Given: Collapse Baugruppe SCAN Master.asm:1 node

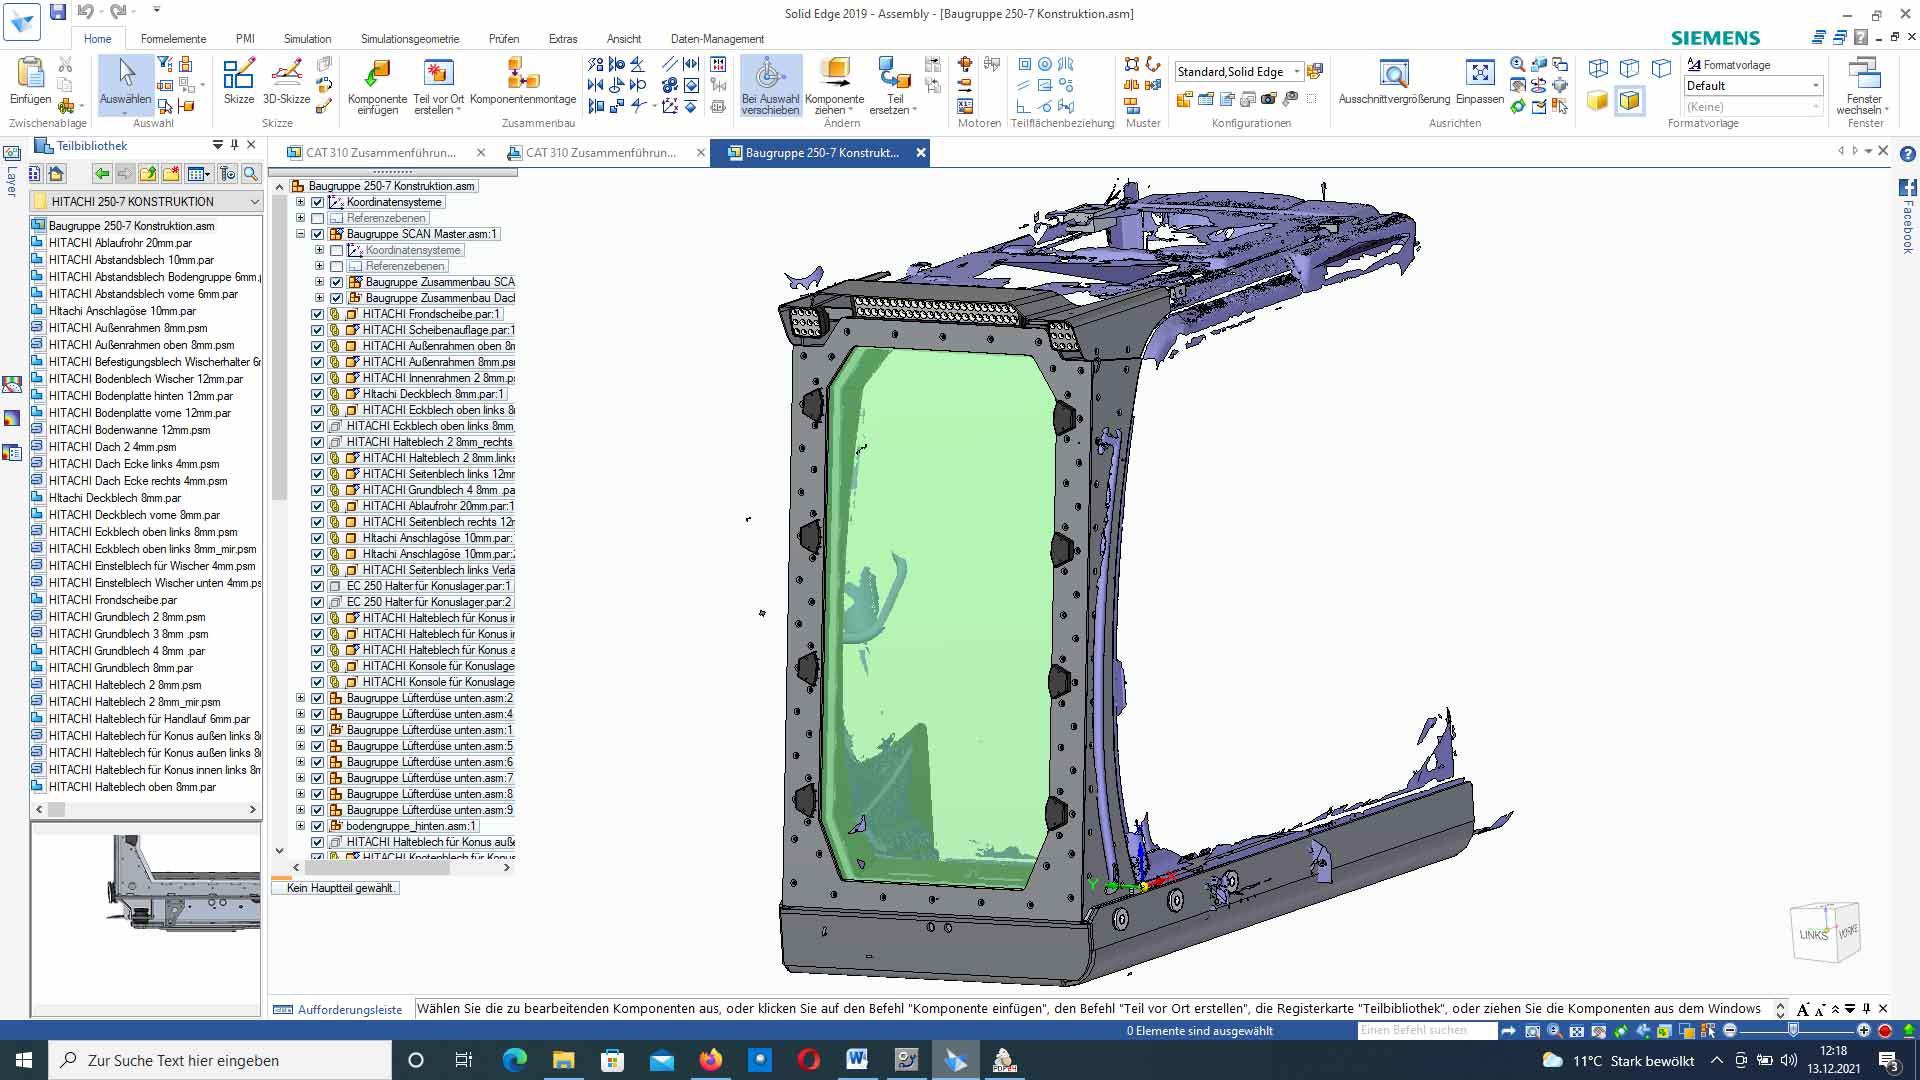Looking at the screenshot, I should click(300, 234).
